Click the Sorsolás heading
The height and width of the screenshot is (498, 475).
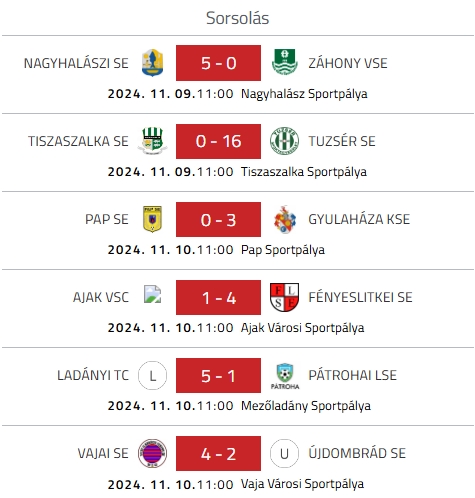point(237,18)
